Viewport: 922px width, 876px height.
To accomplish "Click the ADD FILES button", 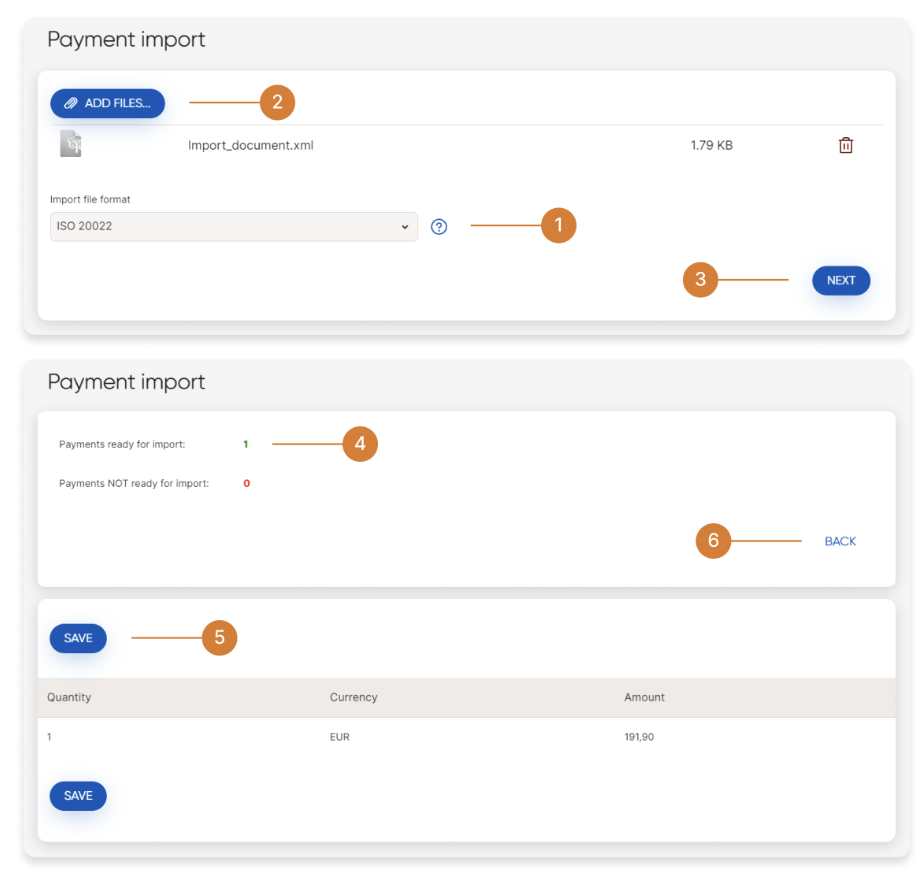I will 107,103.
